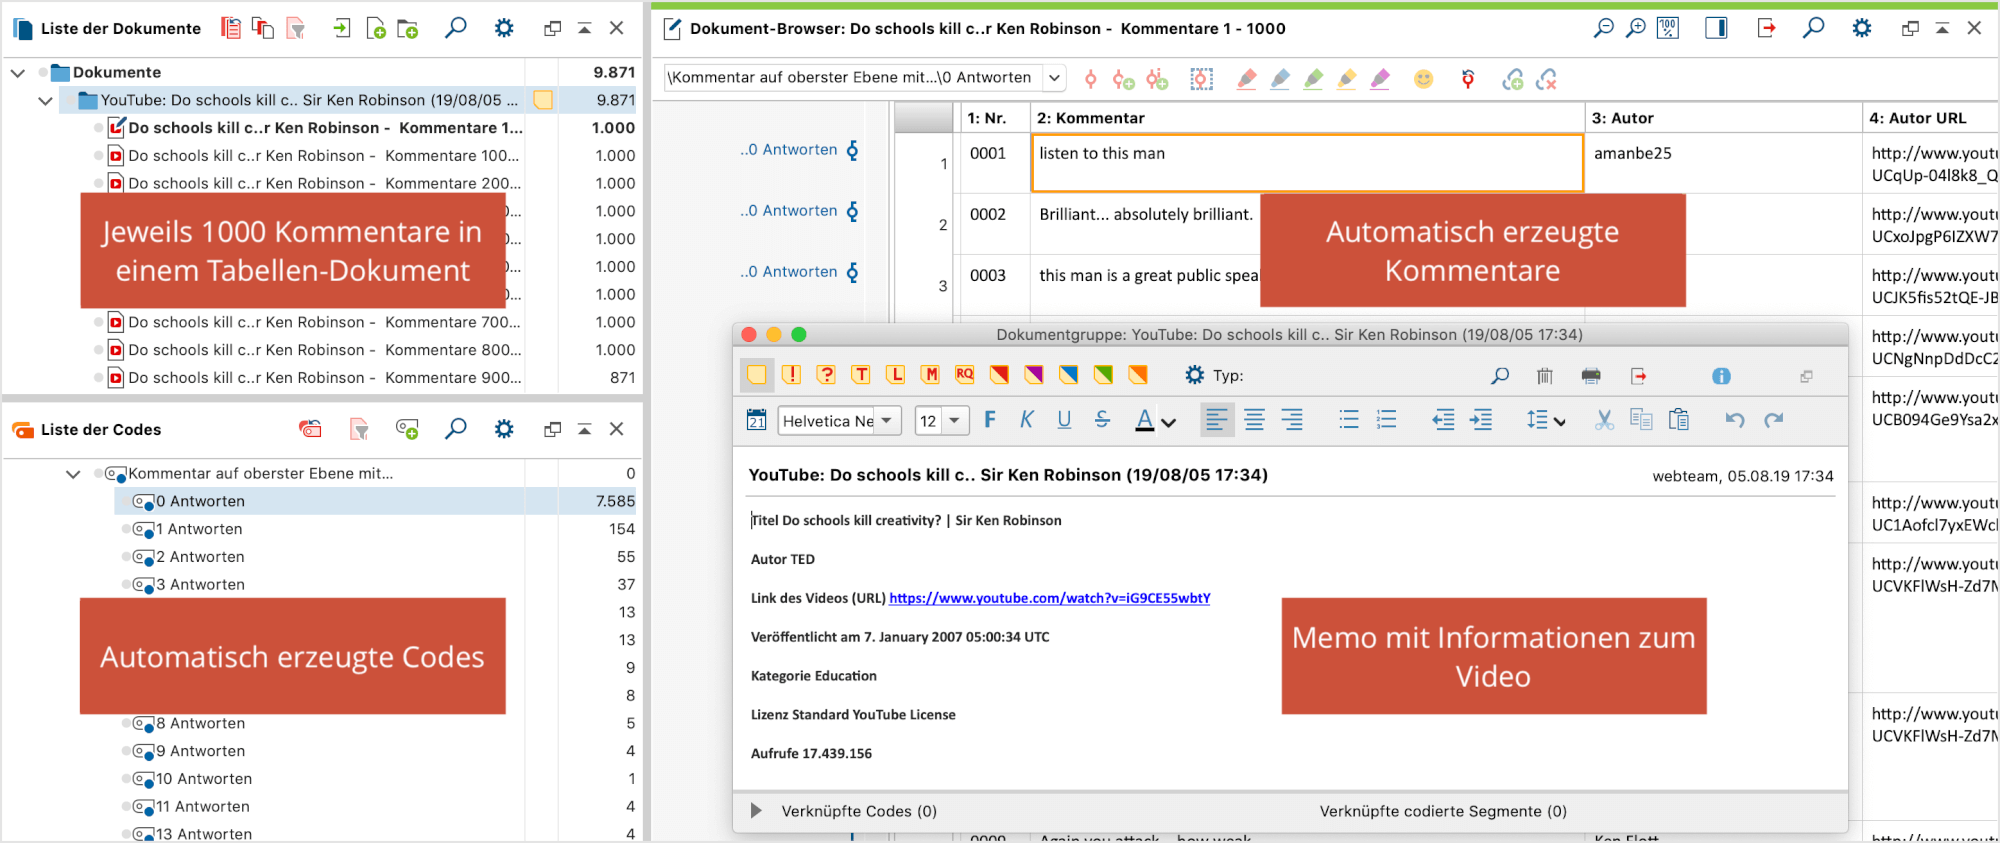Select the T memo type icon
Image resolution: width=2000 pixels, height=843 pixels.
click(861, 375)
